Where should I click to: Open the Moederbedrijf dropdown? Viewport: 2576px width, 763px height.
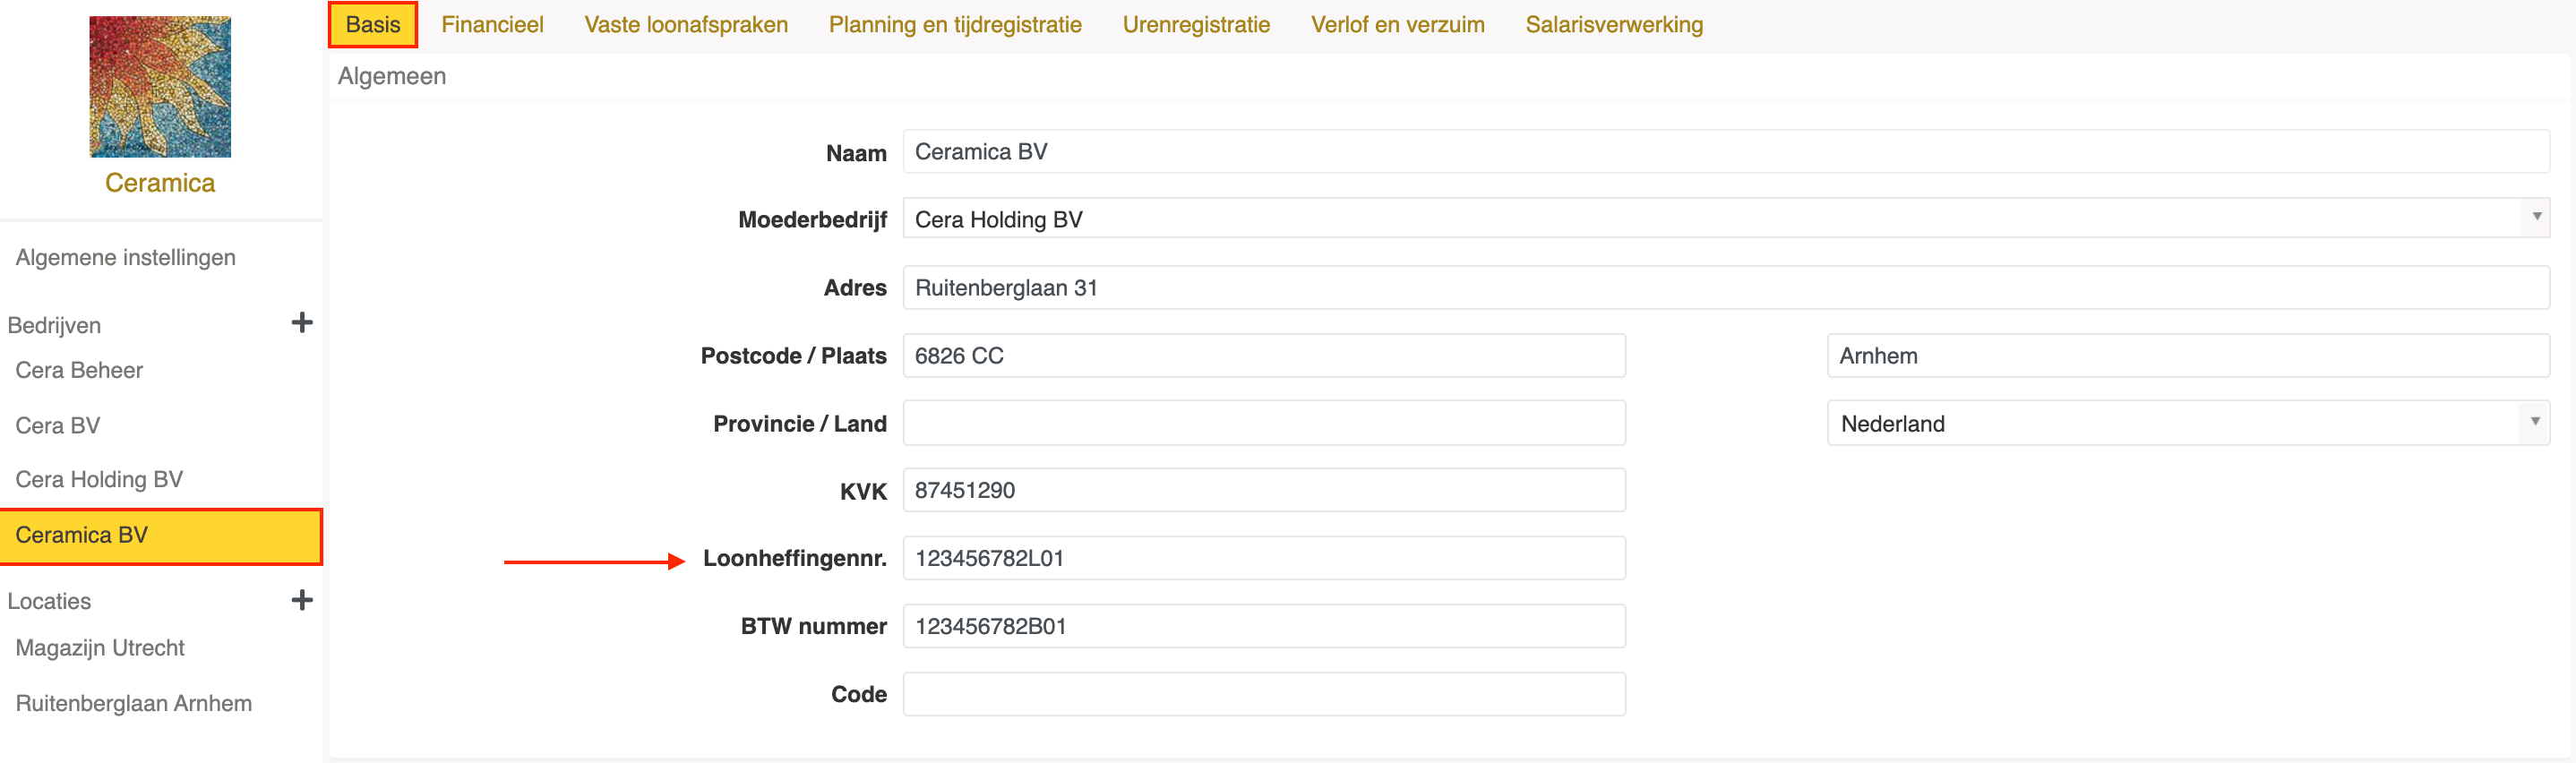click(1725, 218)
